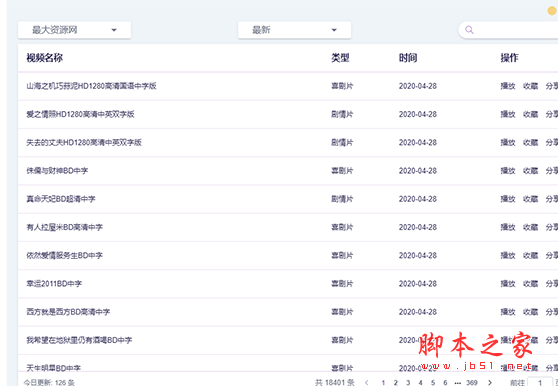Favorite 西方就是西方 via 收藏
Image resolution: width=558 pixels, height=386 pixels.
pyautogui.click(x=531, y=312)
